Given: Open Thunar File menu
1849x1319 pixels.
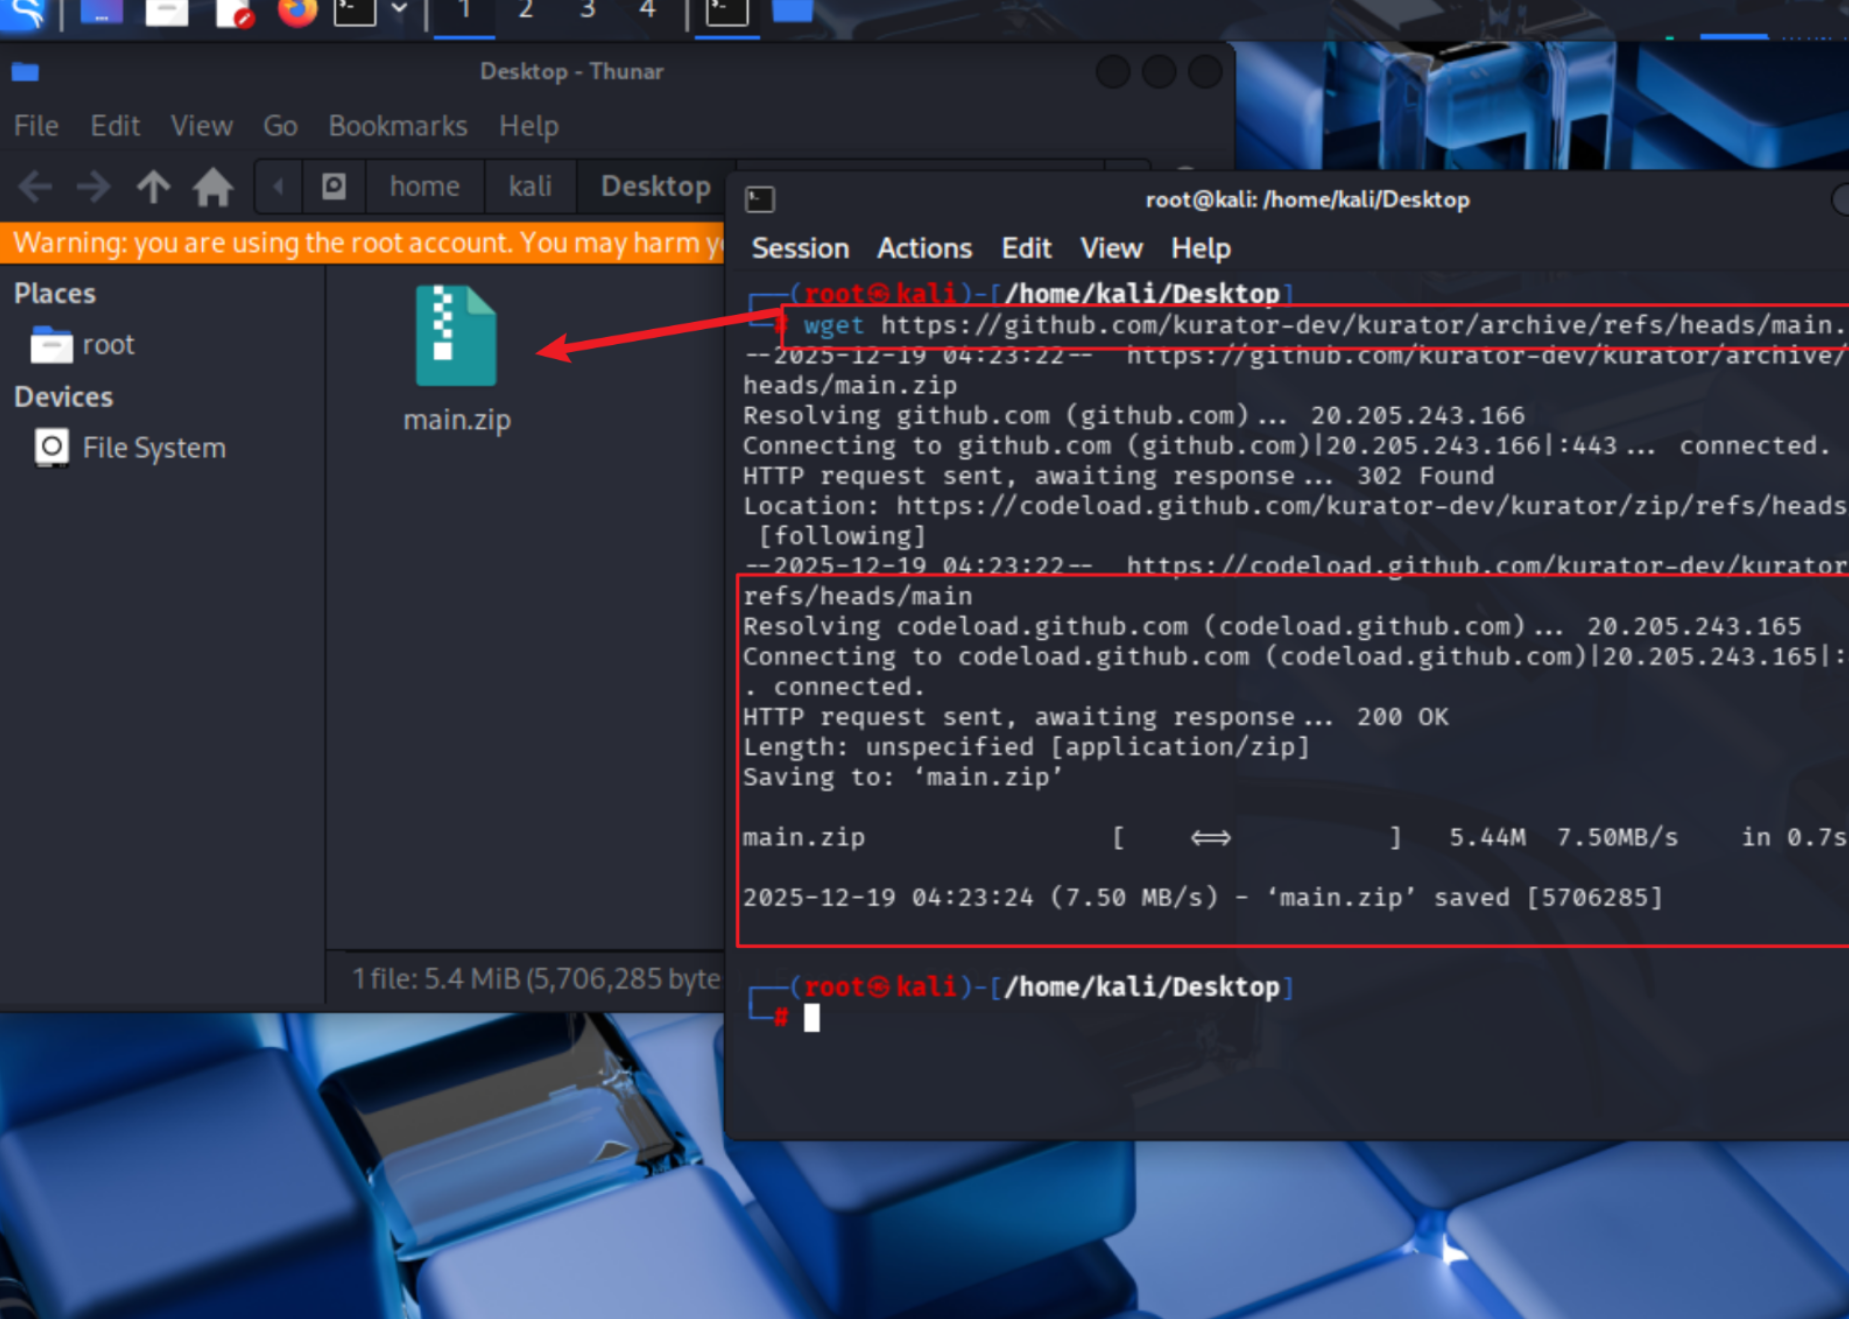Looking at the screenshot, I should click(36, 126).
